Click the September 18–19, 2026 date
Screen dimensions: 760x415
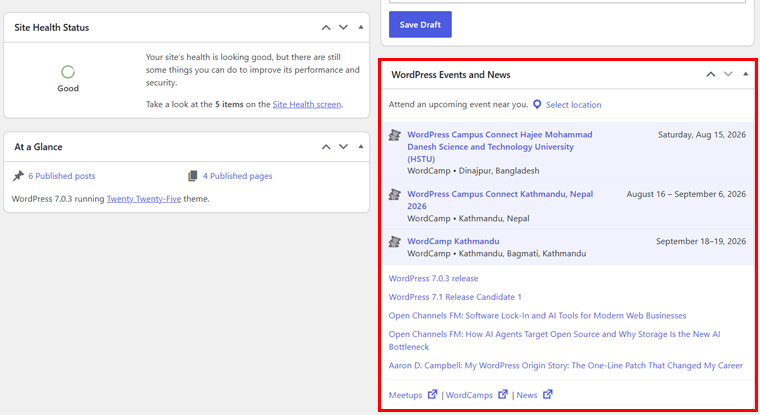click(x=701, y=241)
